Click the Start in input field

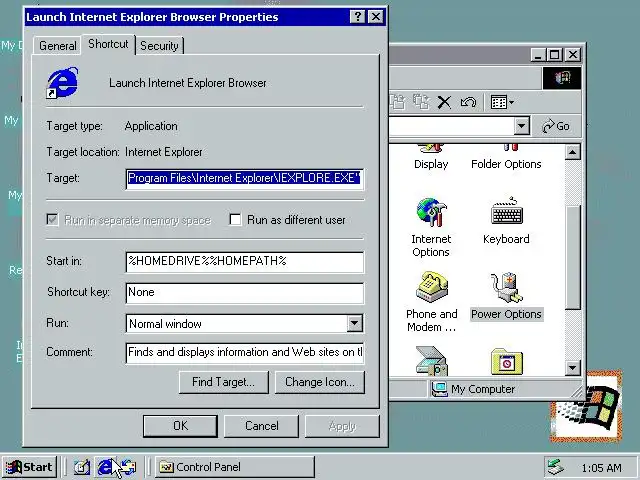[x=244, y=262]
